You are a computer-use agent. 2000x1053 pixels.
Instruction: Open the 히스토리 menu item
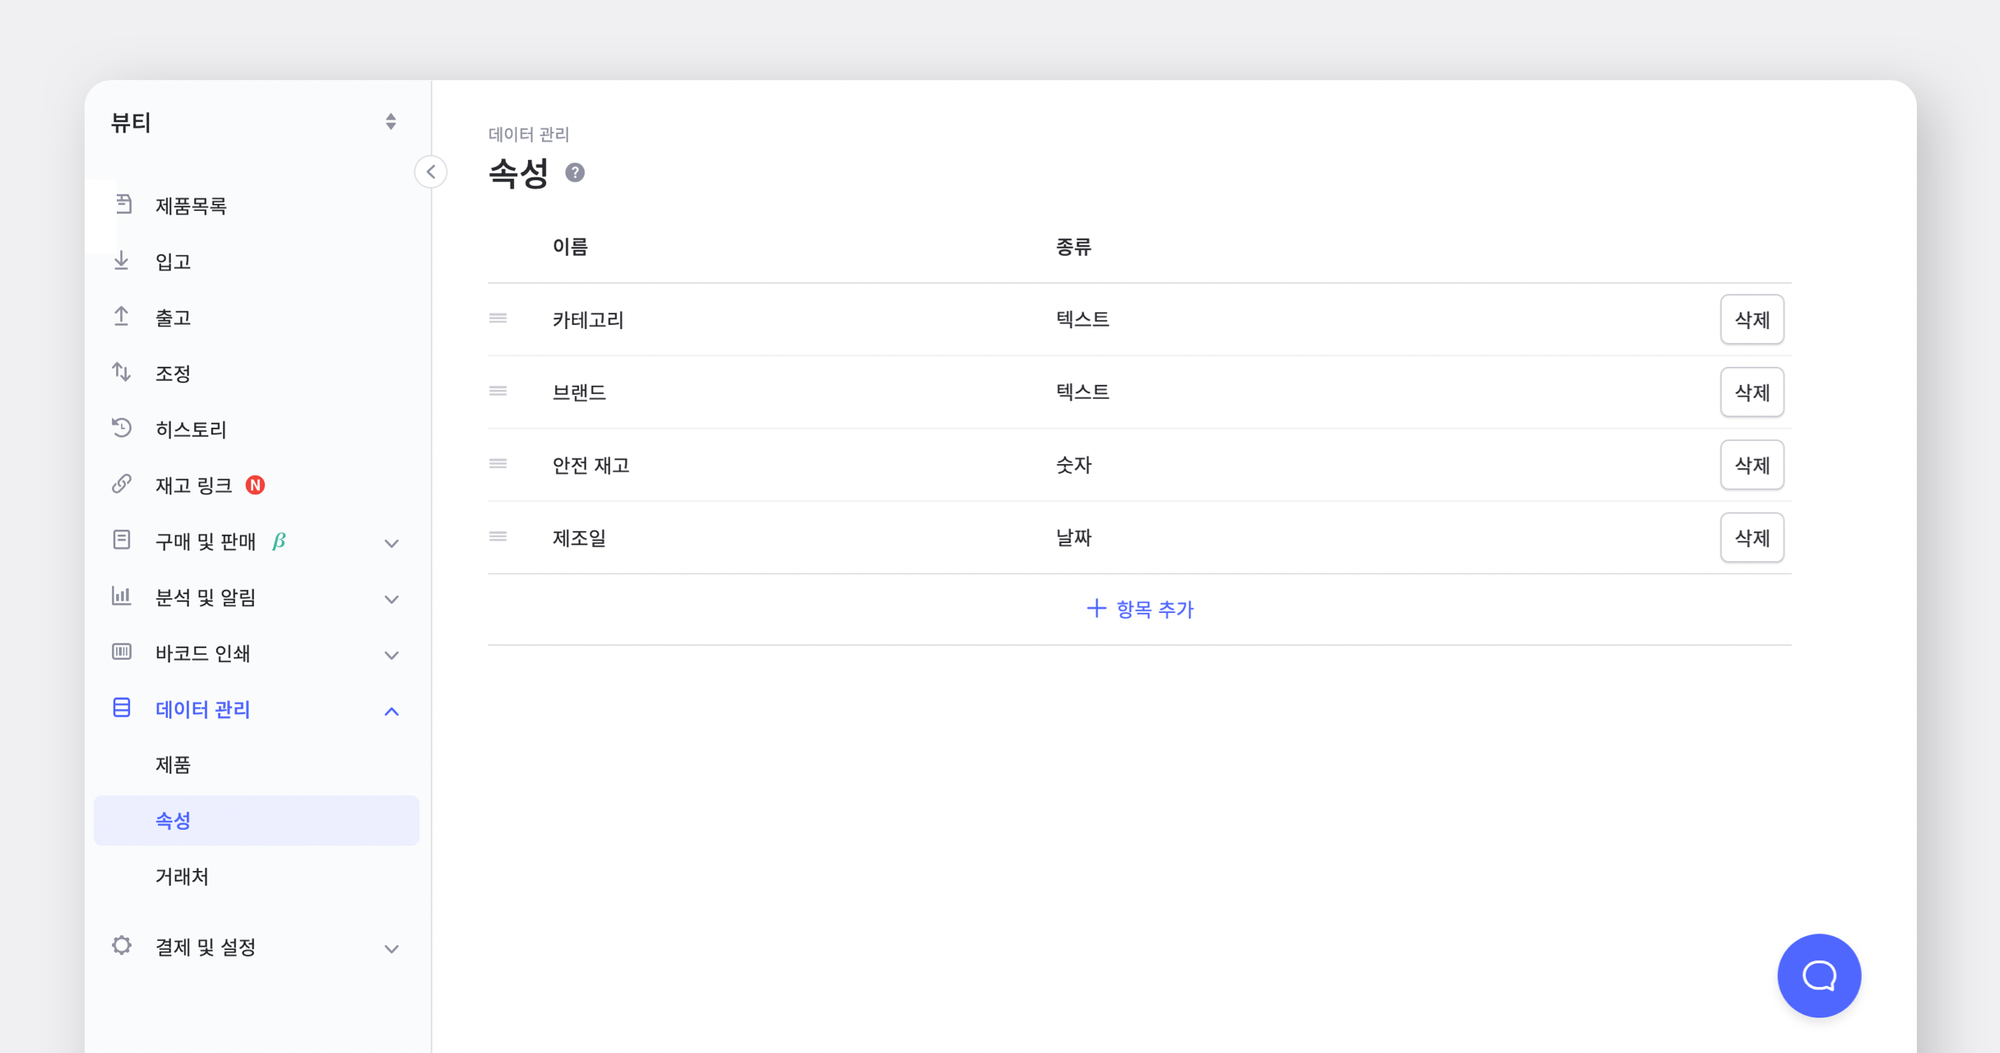pos(191,430)
